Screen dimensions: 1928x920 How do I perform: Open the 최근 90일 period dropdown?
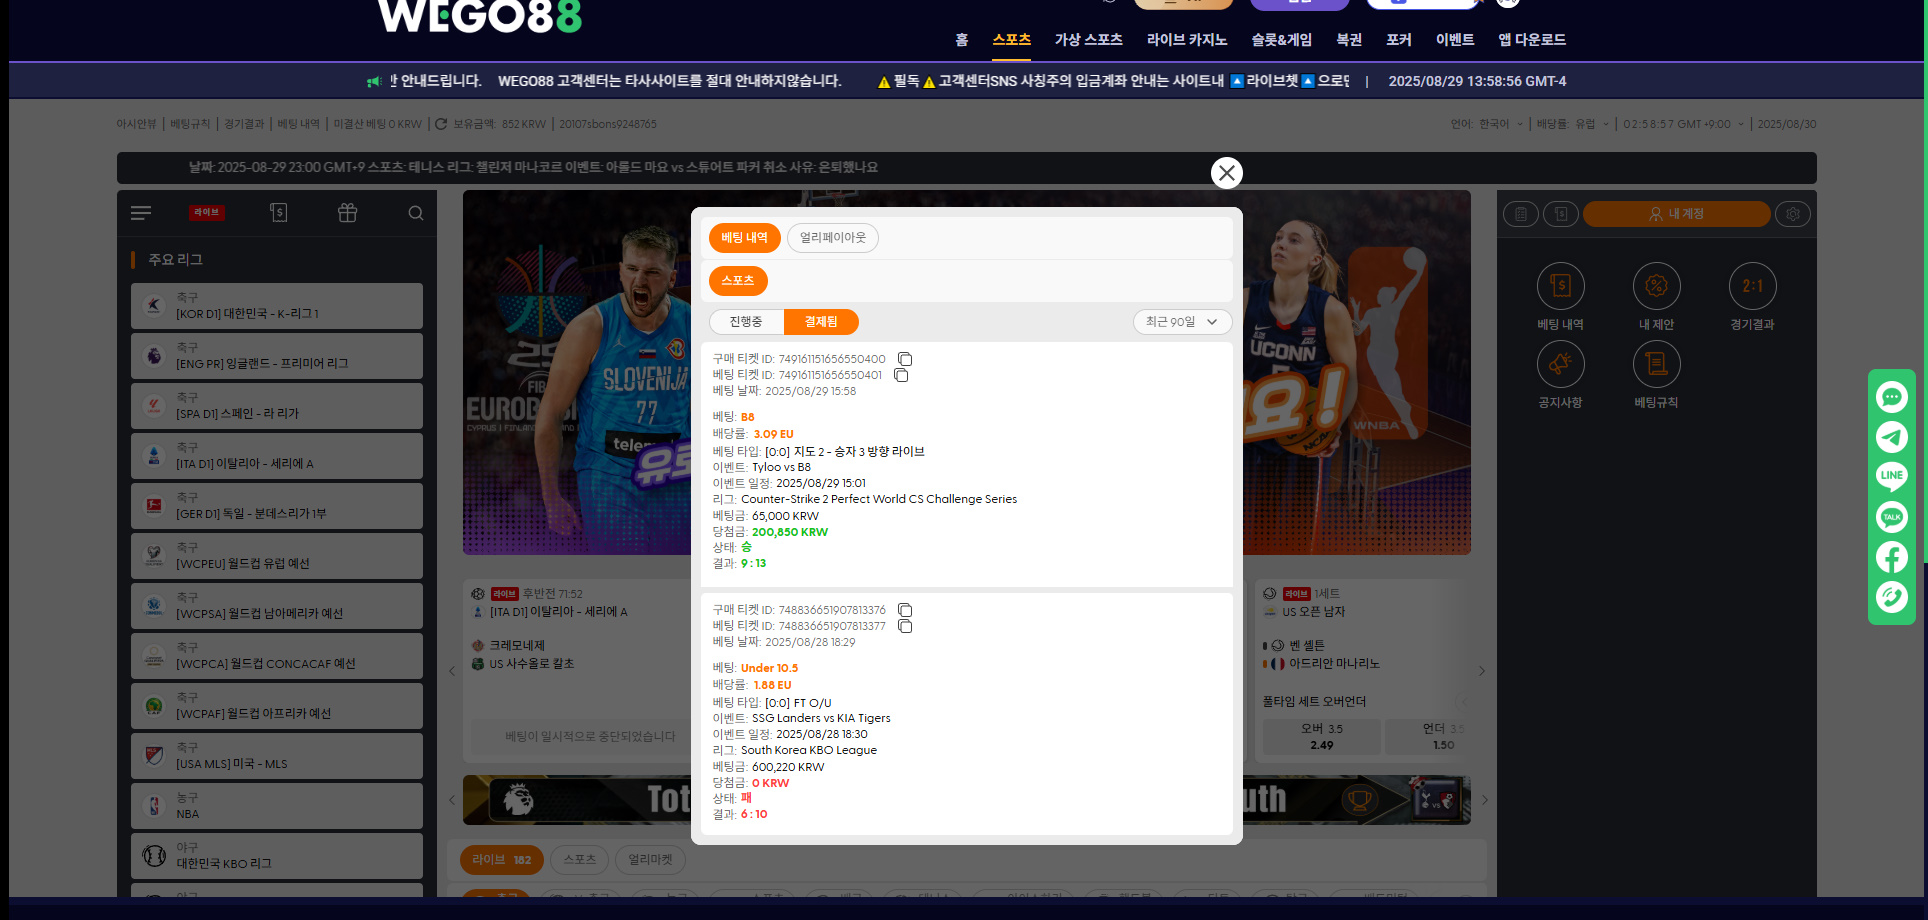pyautogui.click(x=1182, y=322)
